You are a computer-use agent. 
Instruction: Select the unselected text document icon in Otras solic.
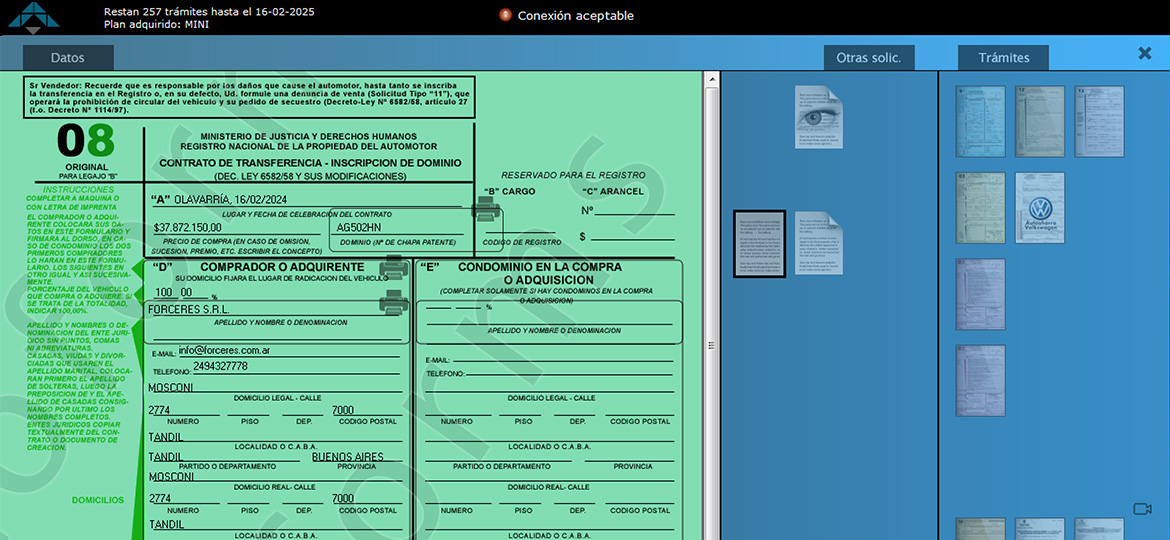point(818,243)
